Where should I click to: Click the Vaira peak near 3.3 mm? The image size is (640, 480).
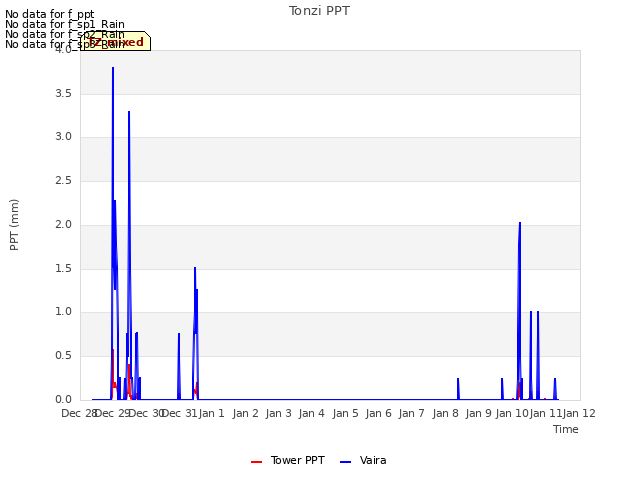coord(129,112)
